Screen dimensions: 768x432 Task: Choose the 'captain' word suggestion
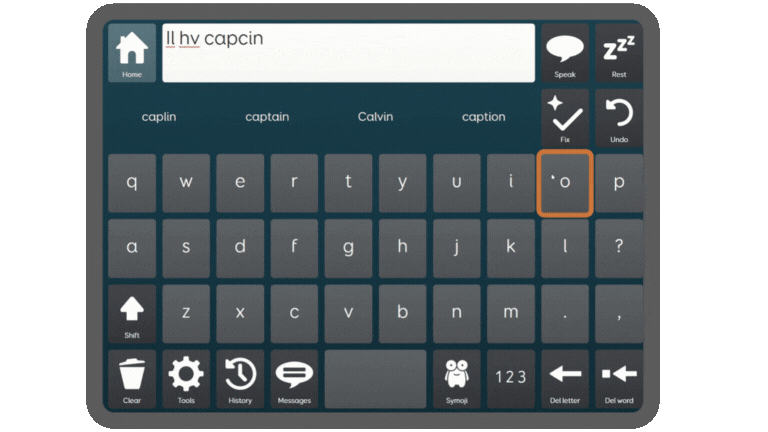(x=267, y=117)
